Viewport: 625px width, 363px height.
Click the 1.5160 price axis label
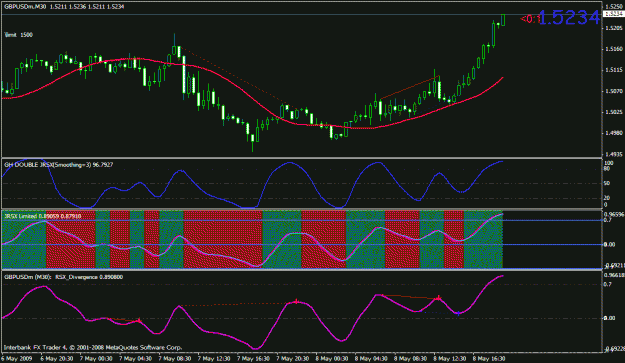tap(614, 49)
